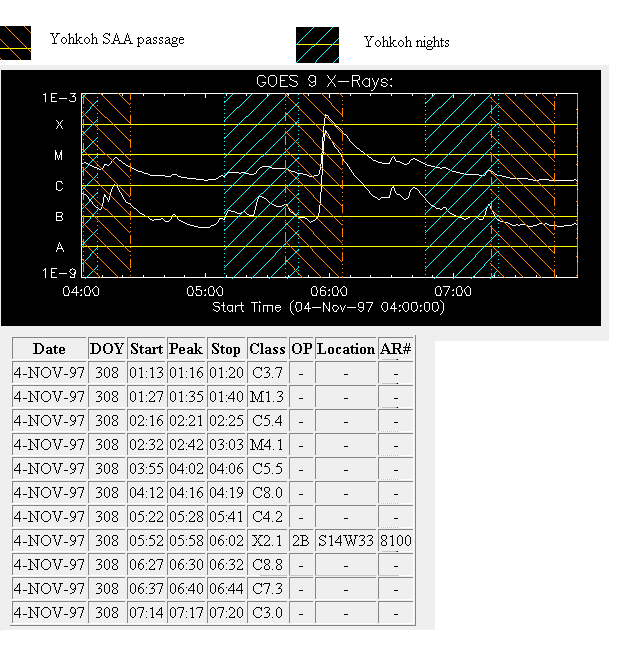This screenshot has height=669, width=619.
Task: Click the Location column header
Action: (345, 349)
